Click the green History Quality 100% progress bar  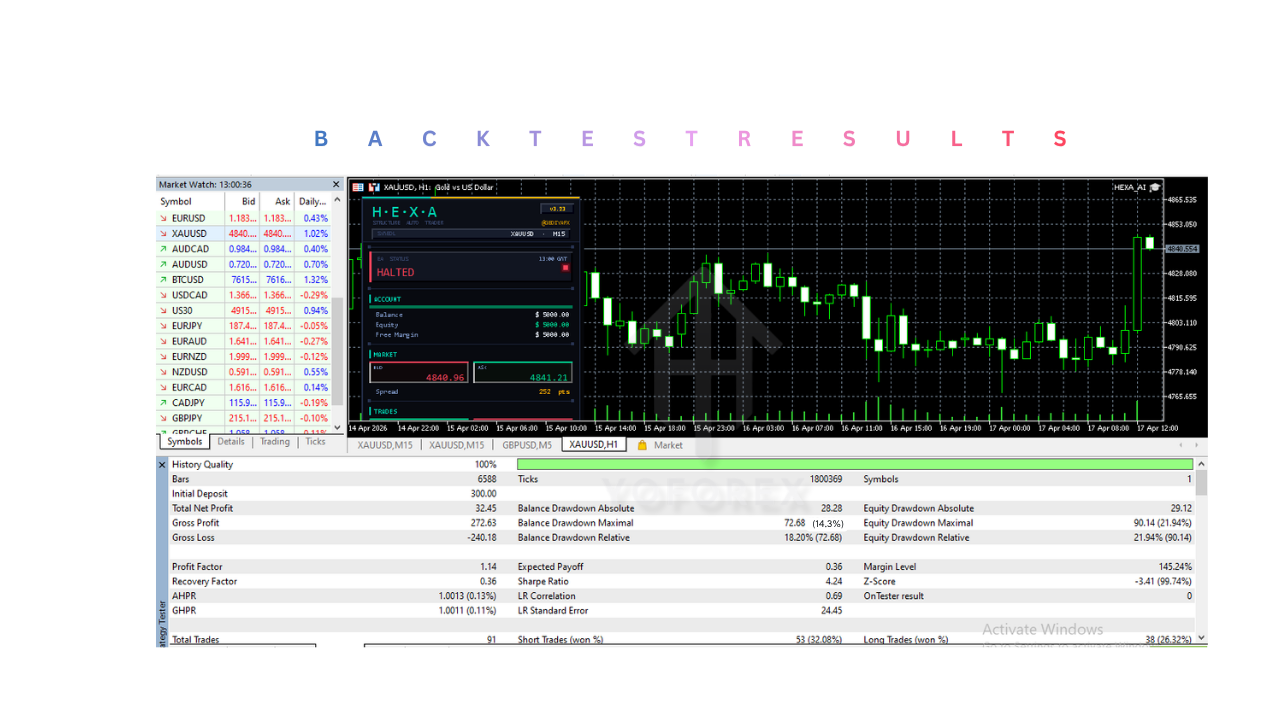click(850, 464)
